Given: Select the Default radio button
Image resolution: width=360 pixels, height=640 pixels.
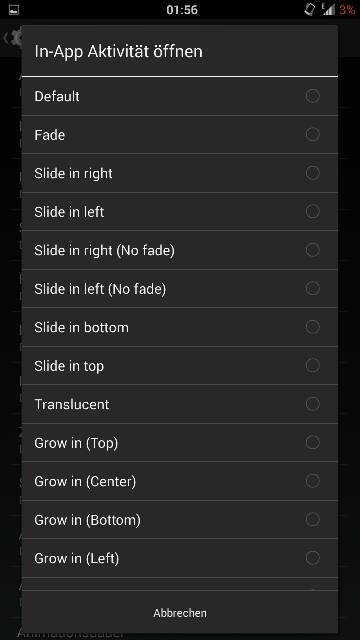Looking at the screenshot, I should click(x=312, y=96).
